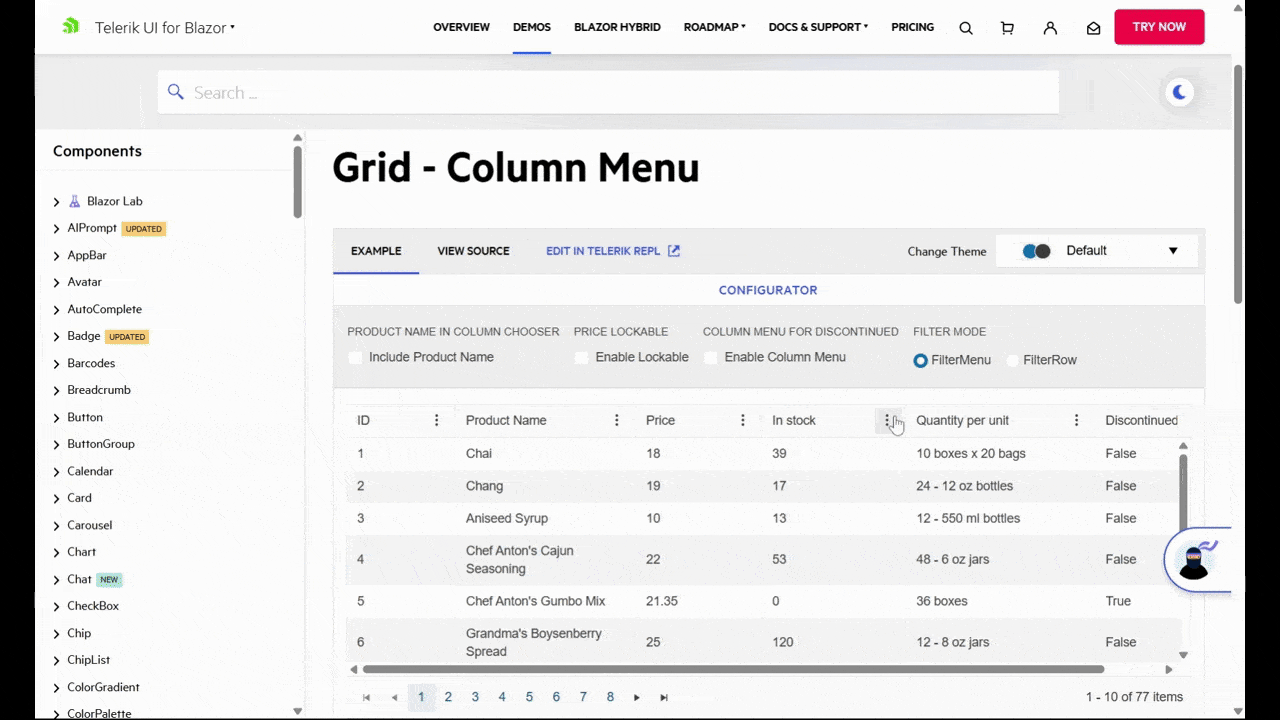The height and width of the screenshot is (720, 1280).
Task: Toggle dark mode with the moon icon
Action: 1179,92
